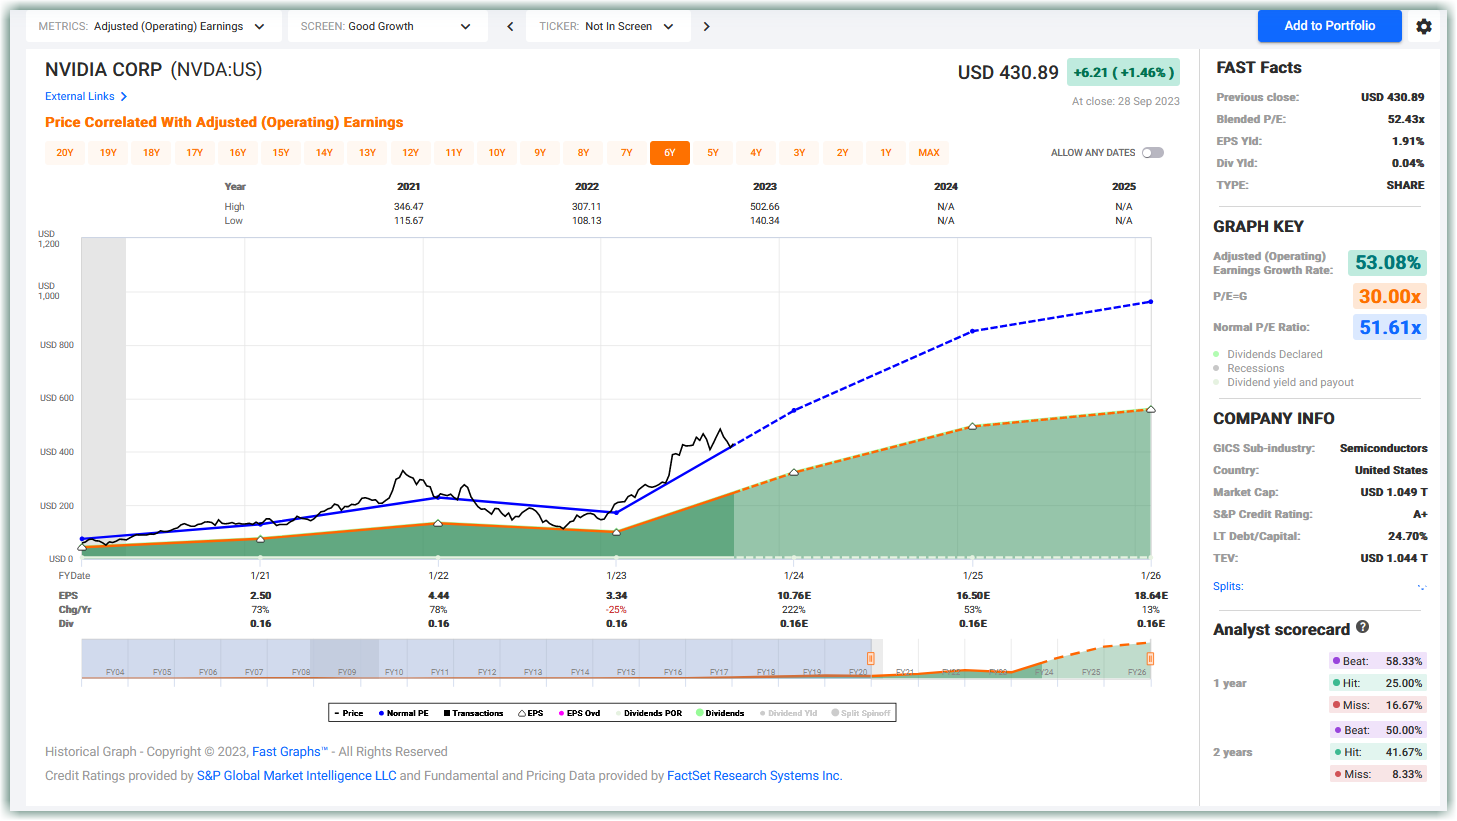Toggle Dividend Yld in the chart legend
Viewport: 1457px width, 821px height.
789,713
